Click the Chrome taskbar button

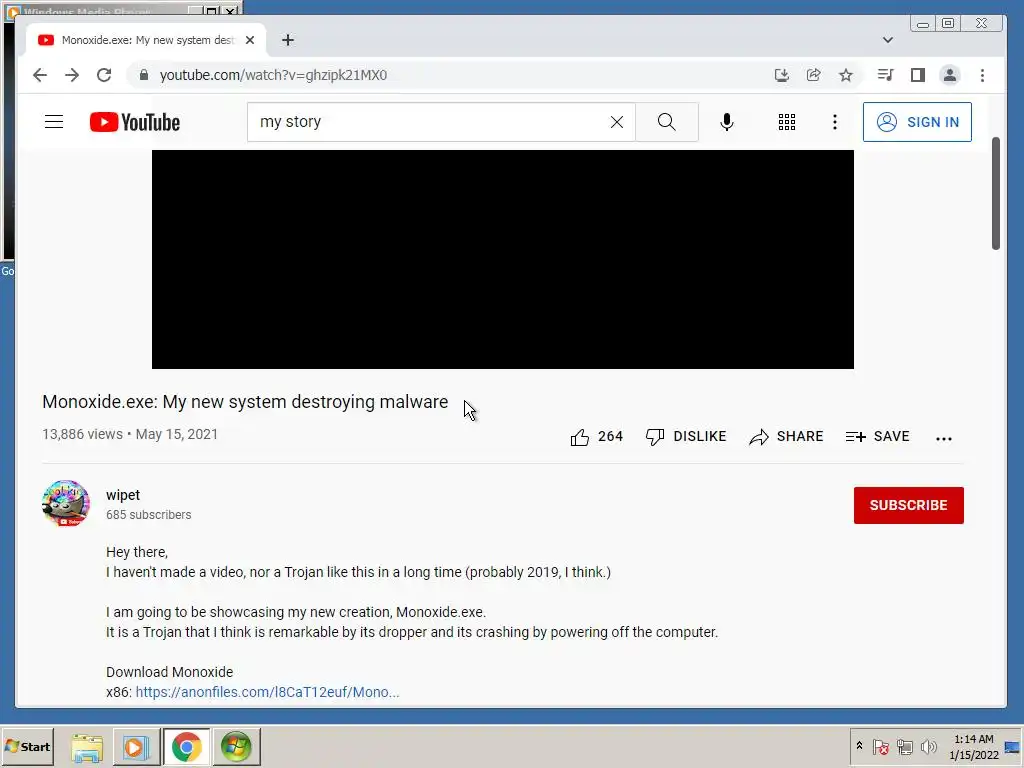tap(187, 746)
